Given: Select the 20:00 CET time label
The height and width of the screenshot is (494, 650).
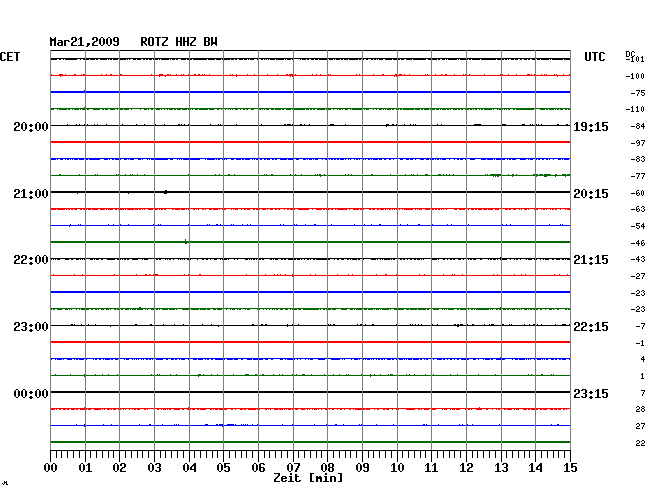Looking at the screenshot, I should (31, 126).
